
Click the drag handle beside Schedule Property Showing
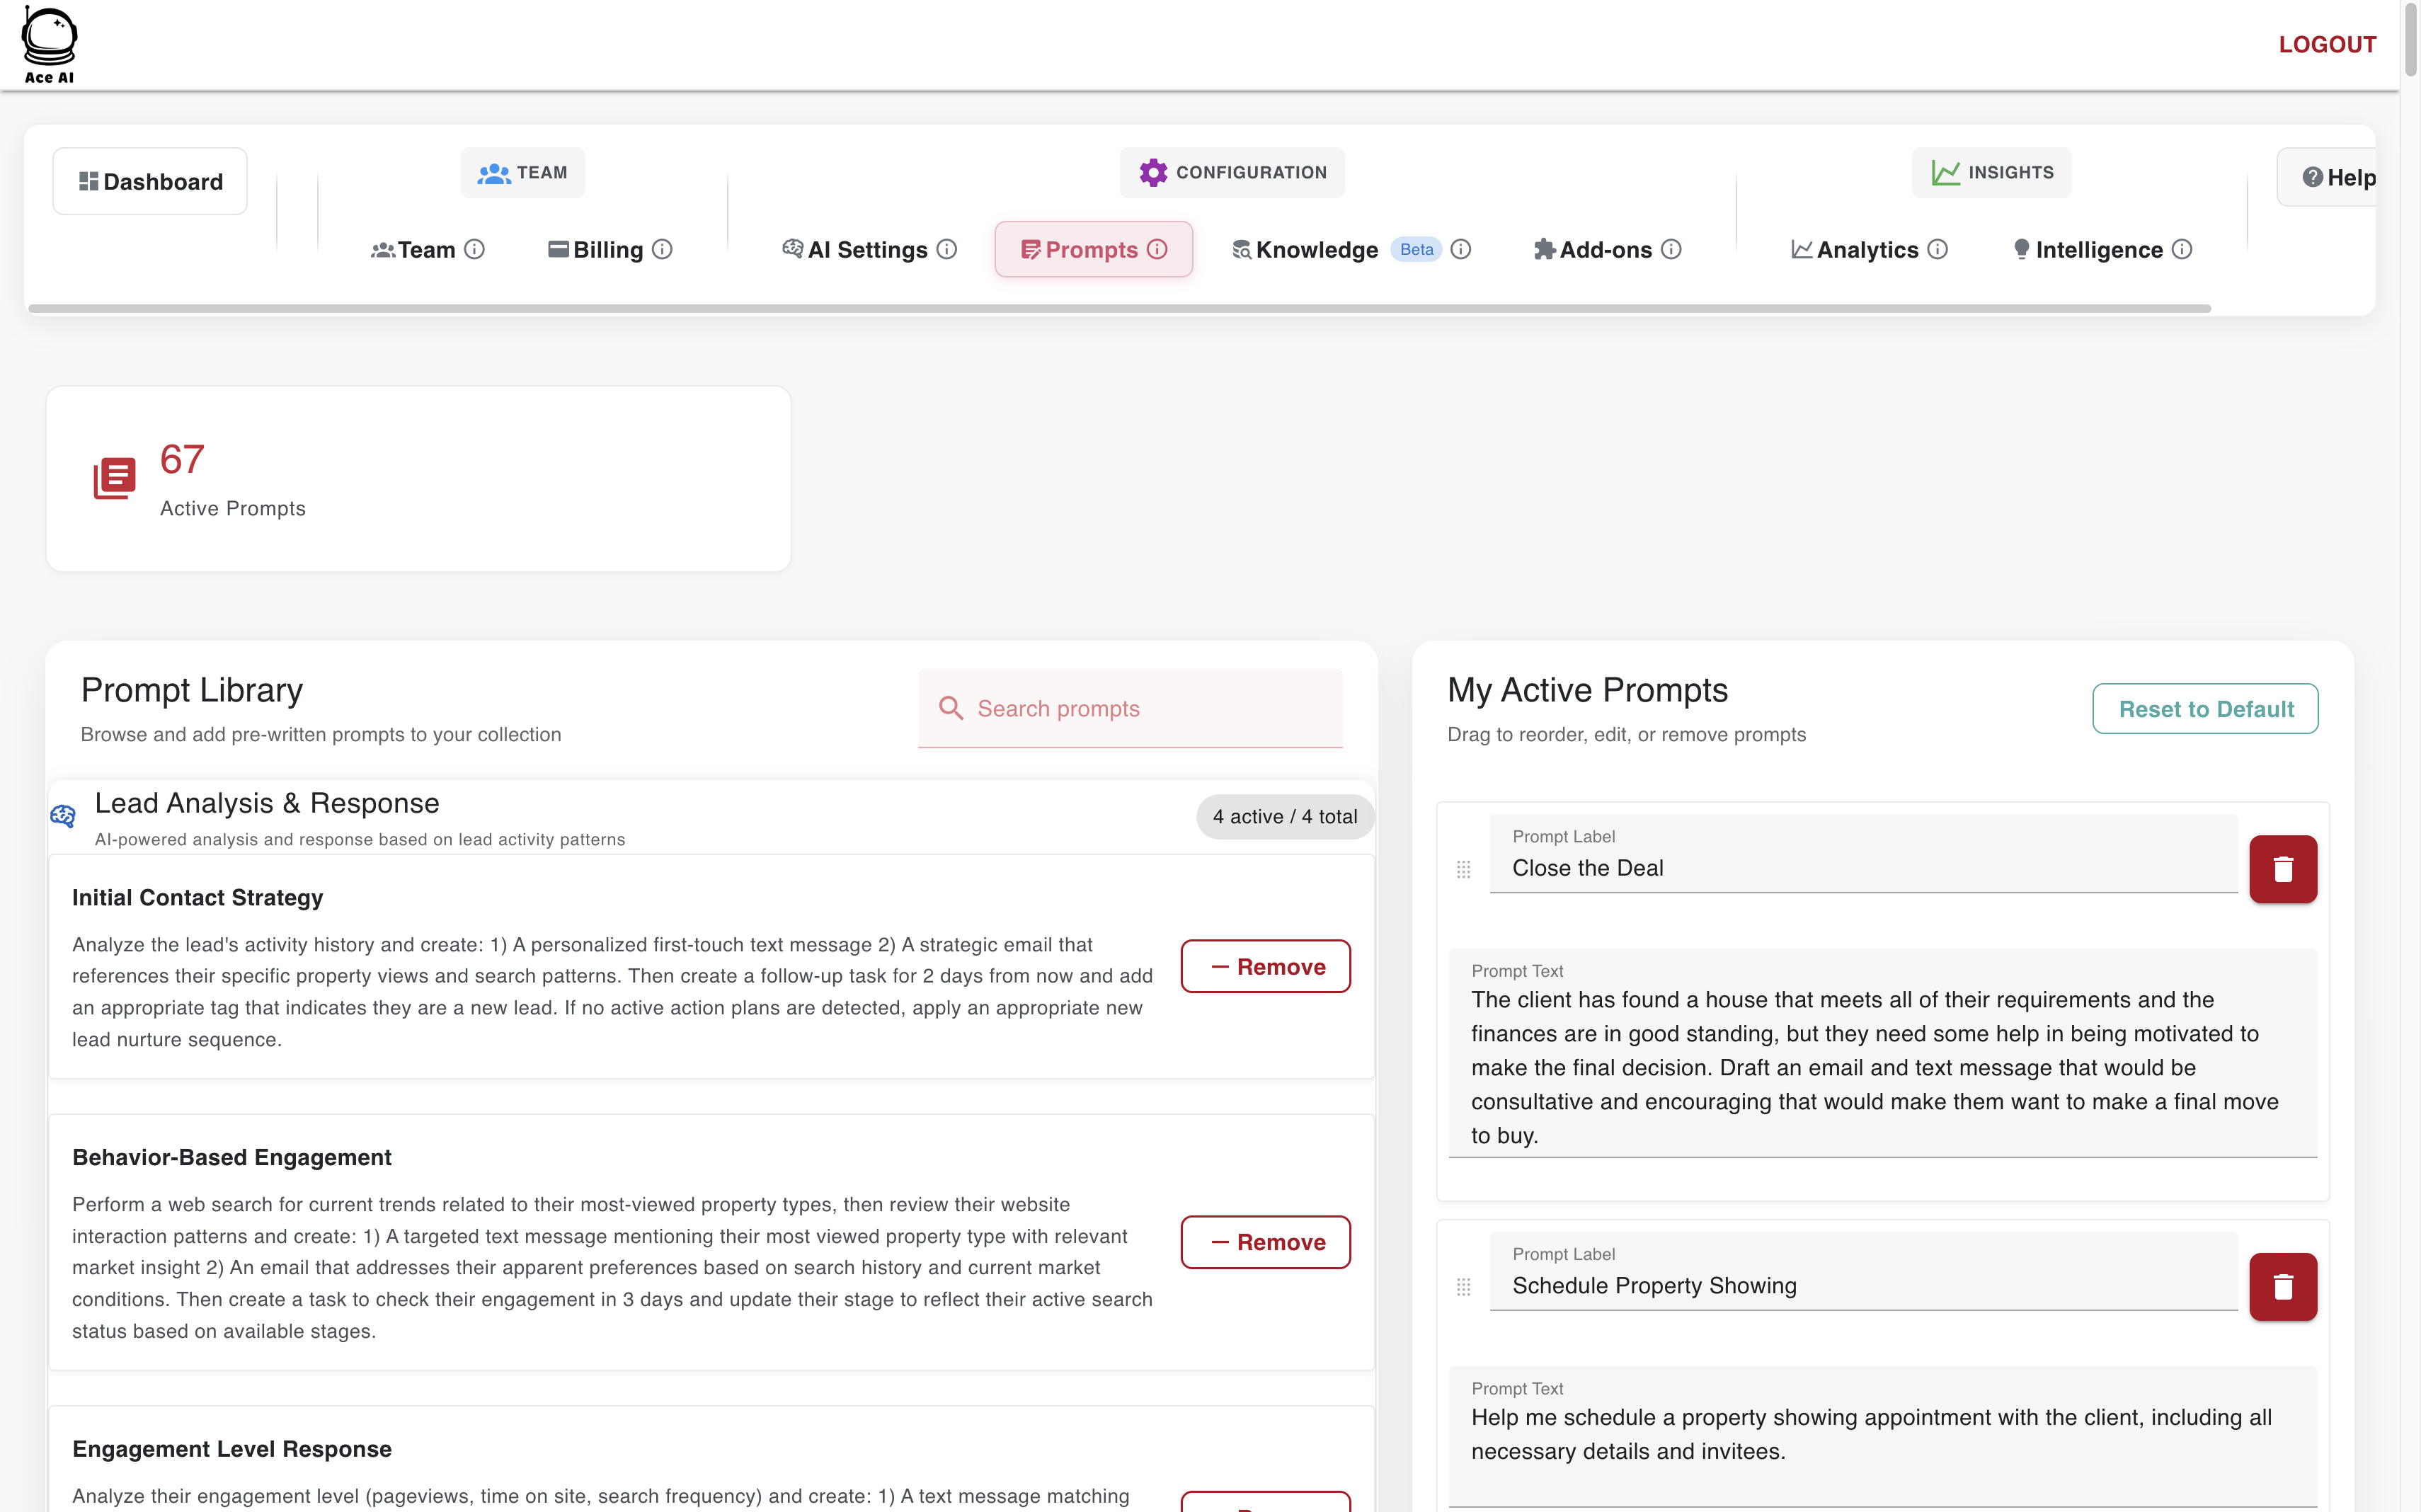1463,1286
